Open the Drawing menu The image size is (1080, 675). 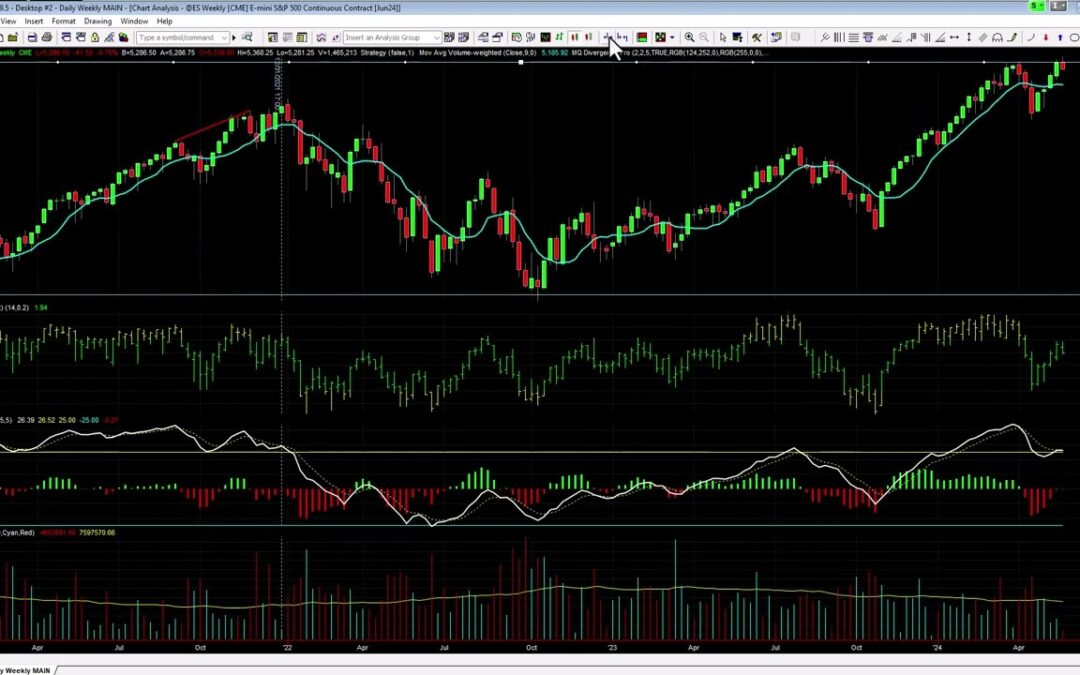pyautogui.click(x=97, y=20)
